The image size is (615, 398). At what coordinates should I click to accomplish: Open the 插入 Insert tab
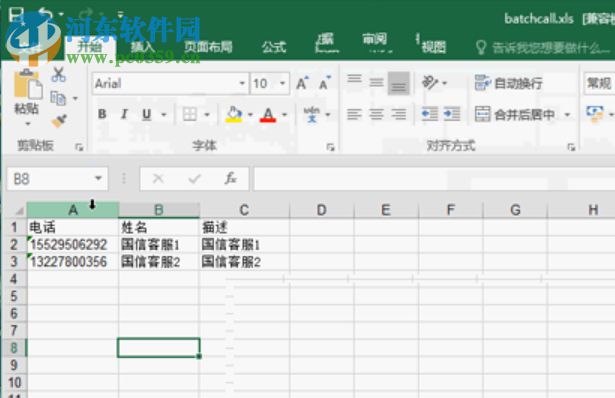(143, 47)
